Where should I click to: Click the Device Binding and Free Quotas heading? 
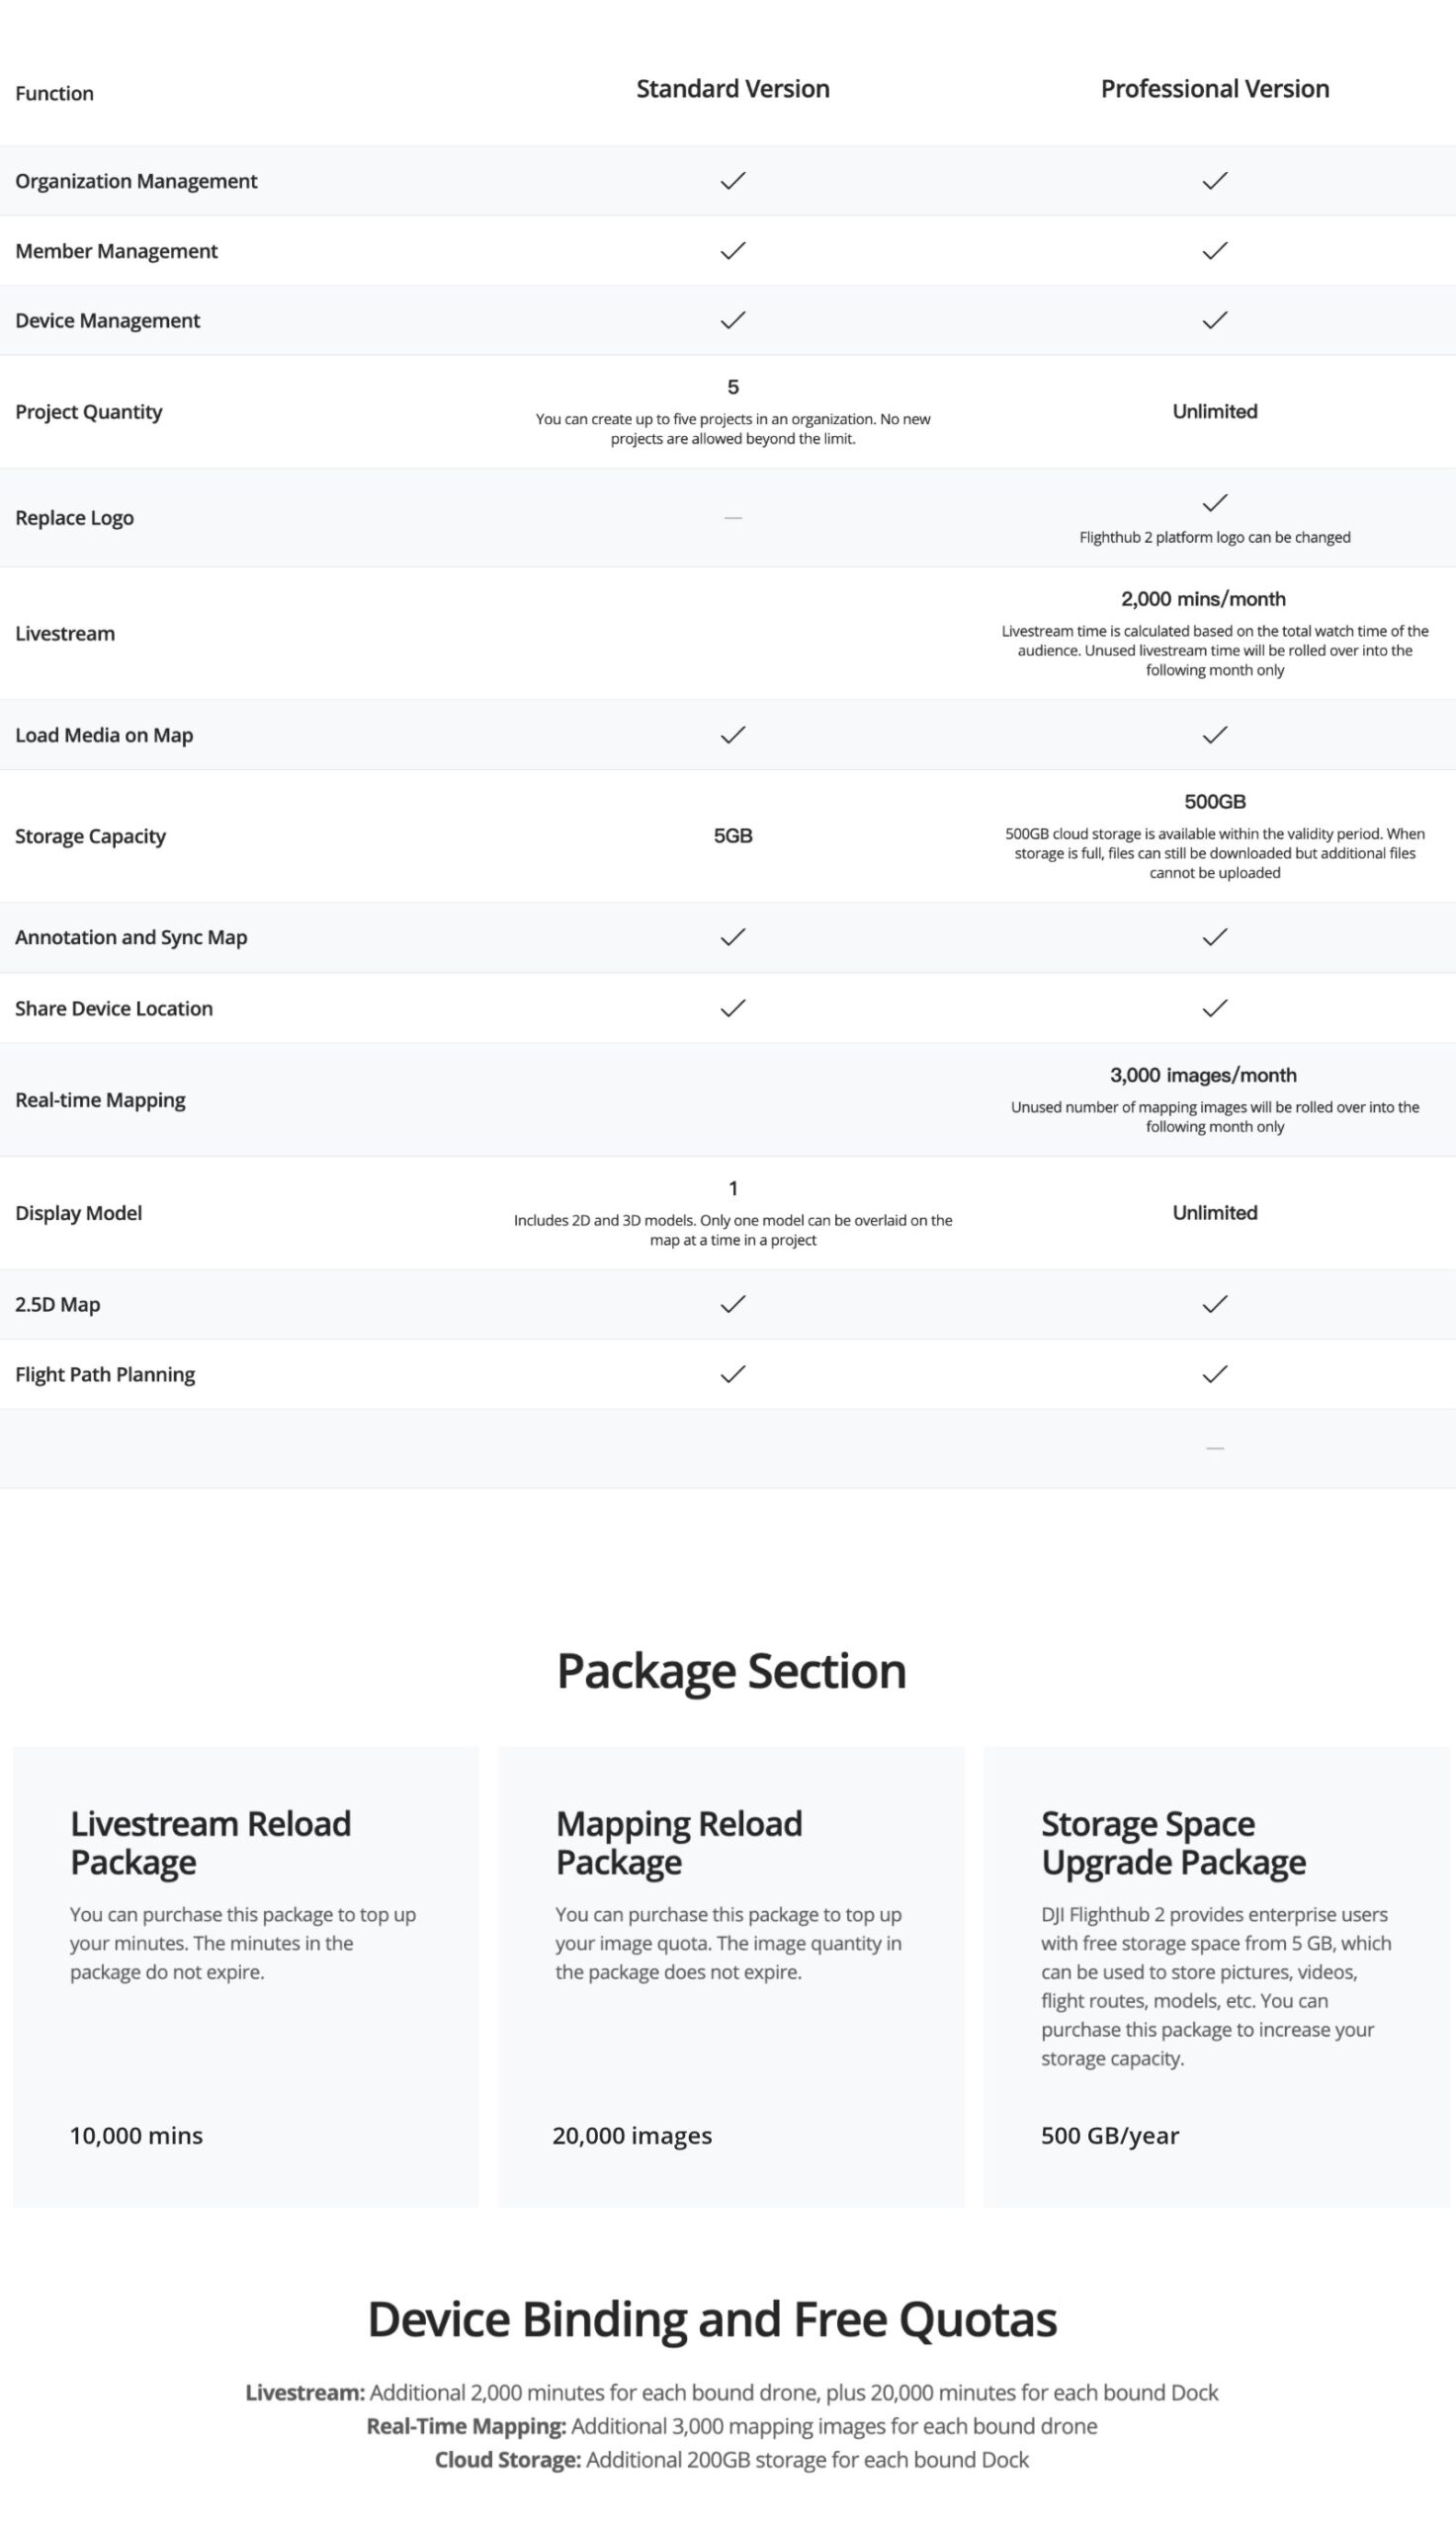[x=712, y=2319]
